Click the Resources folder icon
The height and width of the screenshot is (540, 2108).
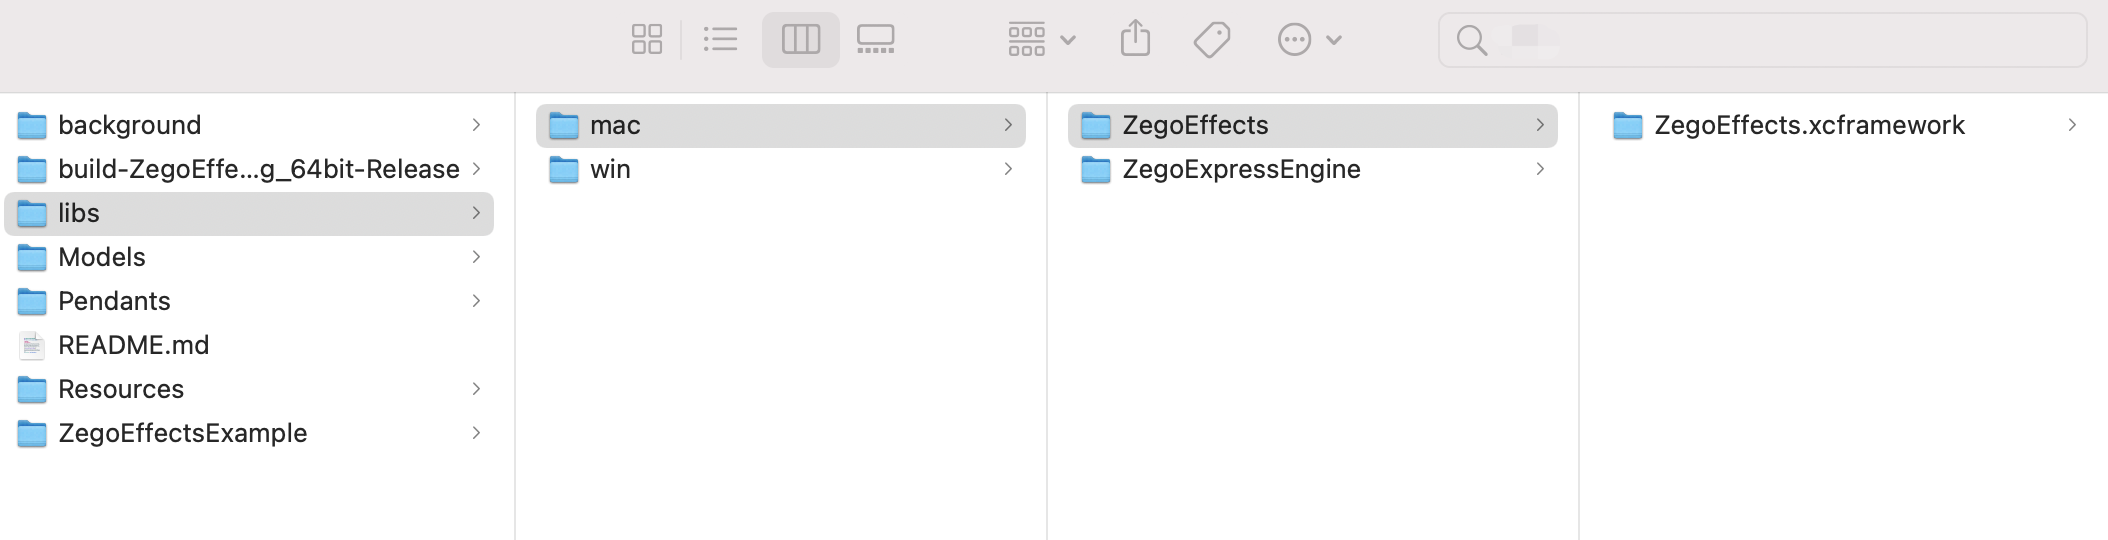32,389
